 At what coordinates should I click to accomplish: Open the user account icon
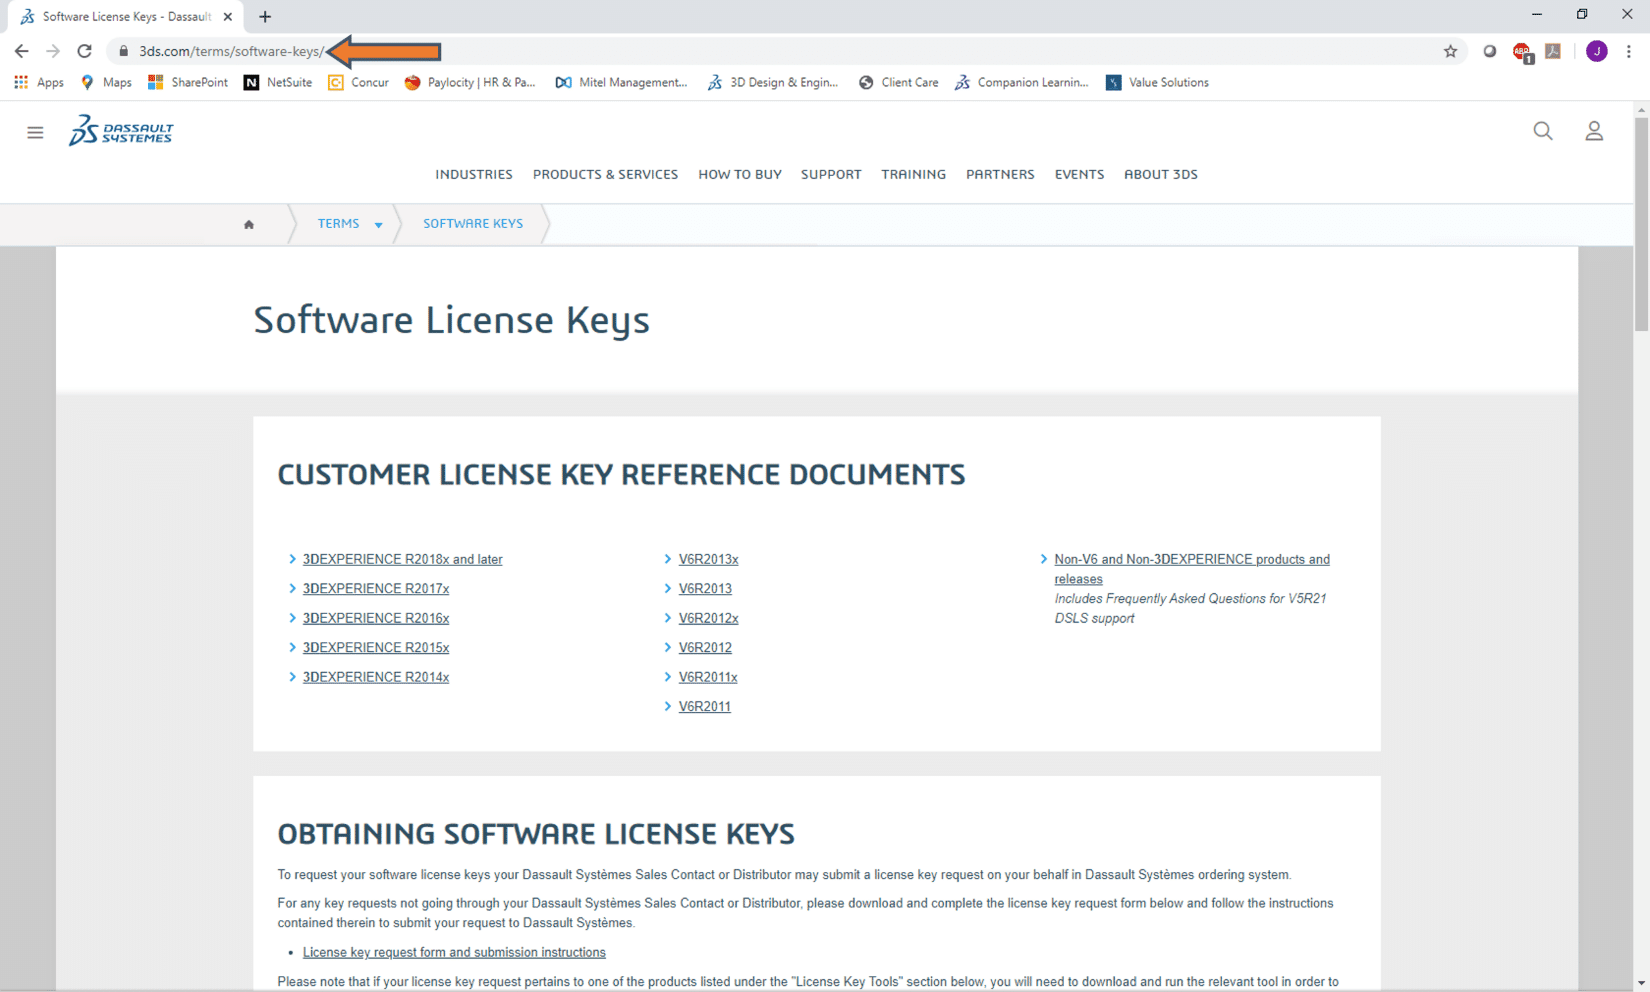1594,131
